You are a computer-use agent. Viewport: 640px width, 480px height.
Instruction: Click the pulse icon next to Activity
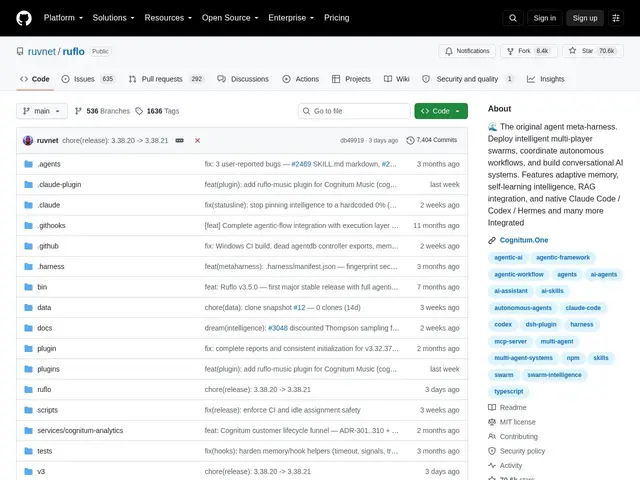tap(492, 465)
